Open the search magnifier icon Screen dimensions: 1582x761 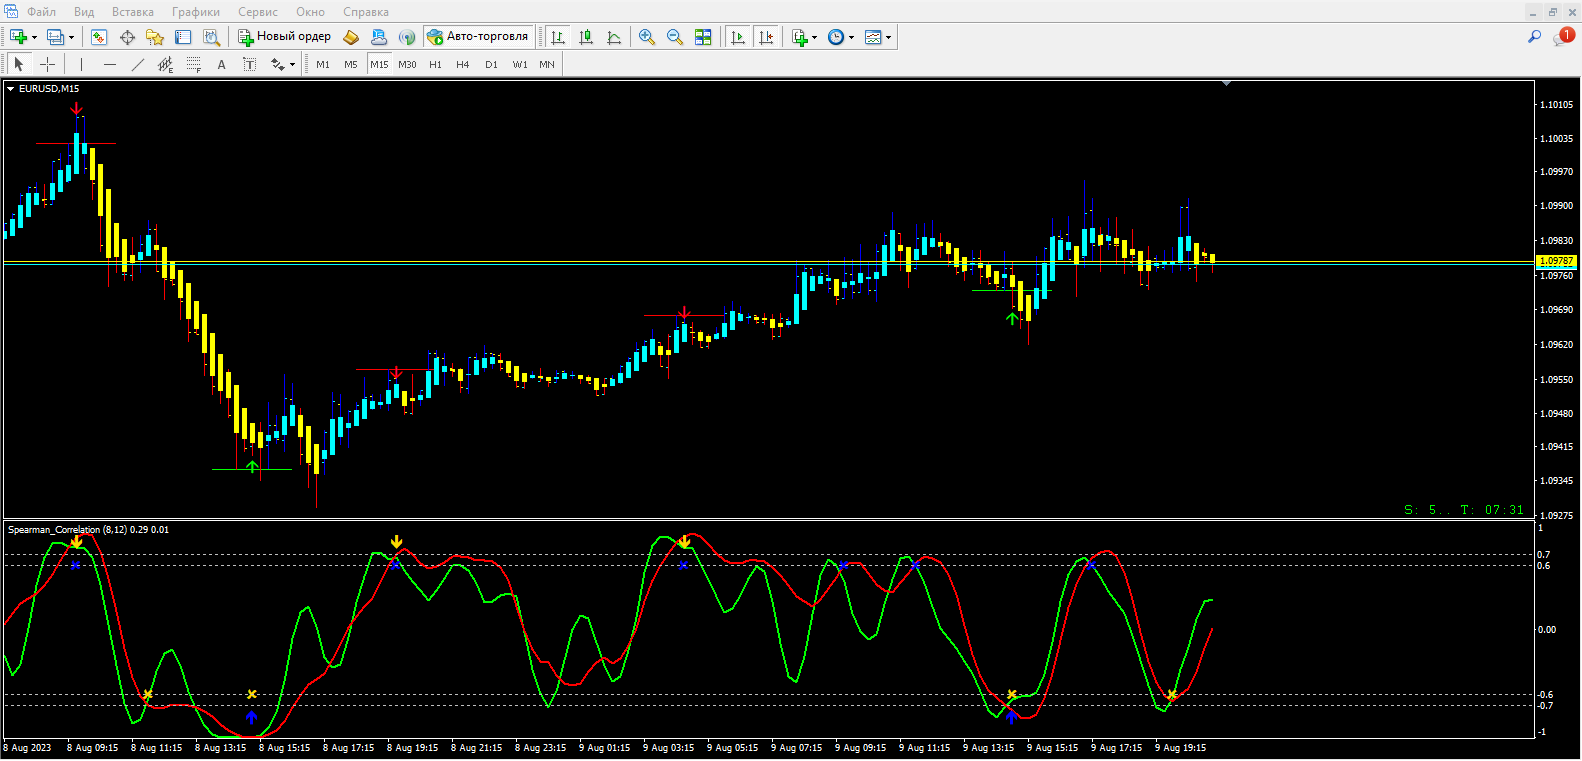(x=1534, y=37)
